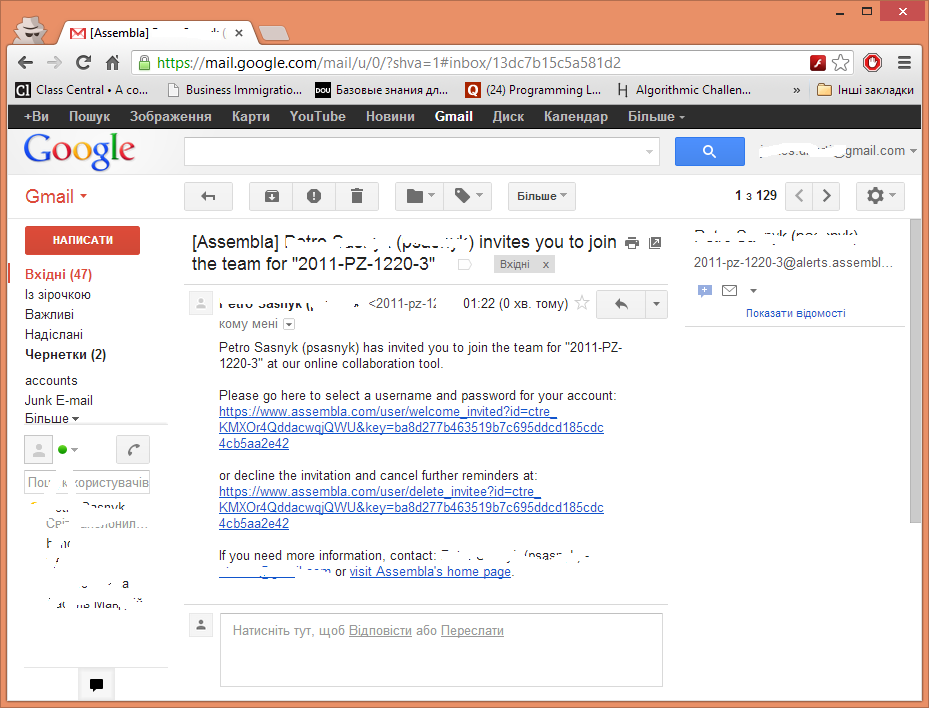Remove the Вхідні label from conversation
This screenshot has height=708, width=929.
[x=546, y=264]
